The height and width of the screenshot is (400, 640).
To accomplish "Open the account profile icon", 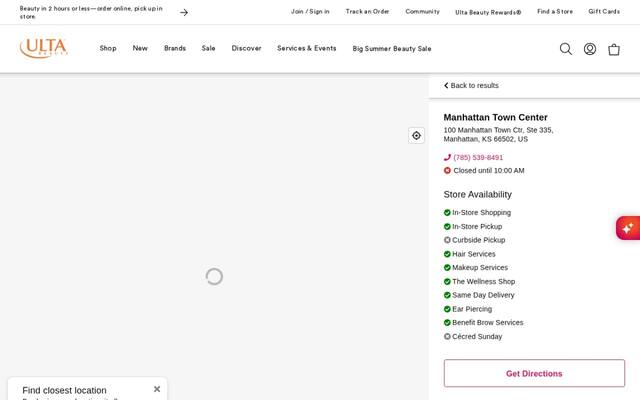I will tap(589, 49).
